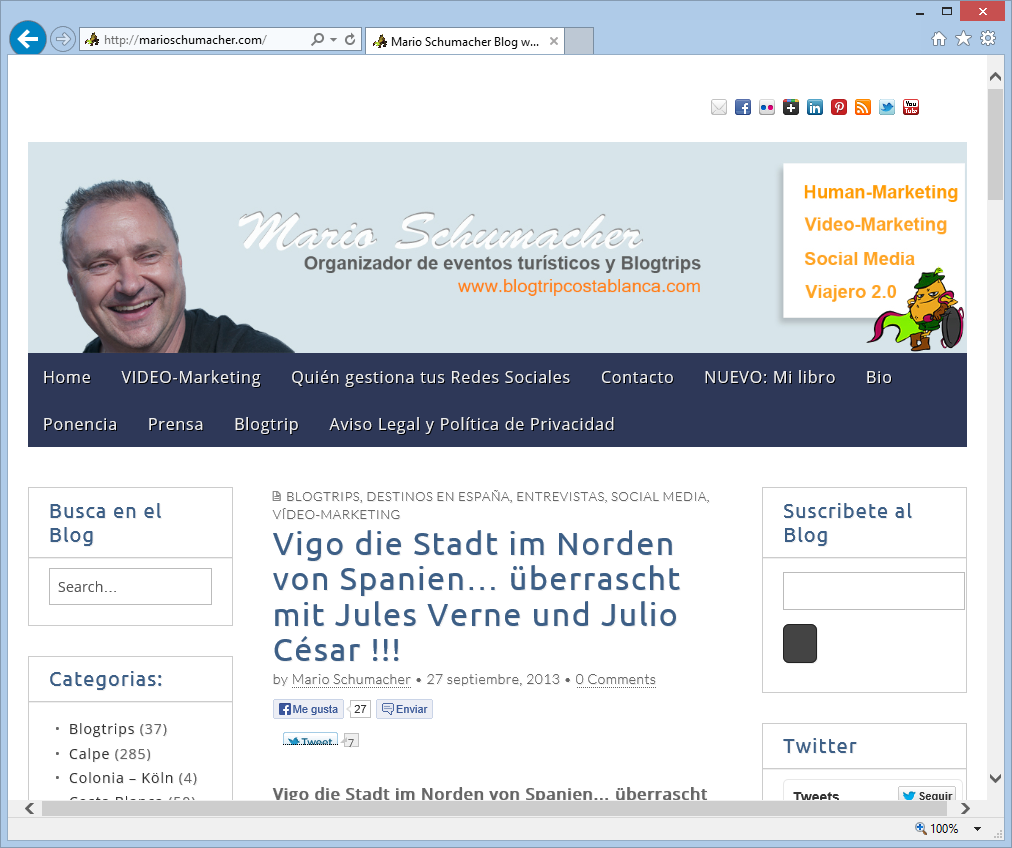Open the LinkedIn social icon

click(x=815, y=107)
